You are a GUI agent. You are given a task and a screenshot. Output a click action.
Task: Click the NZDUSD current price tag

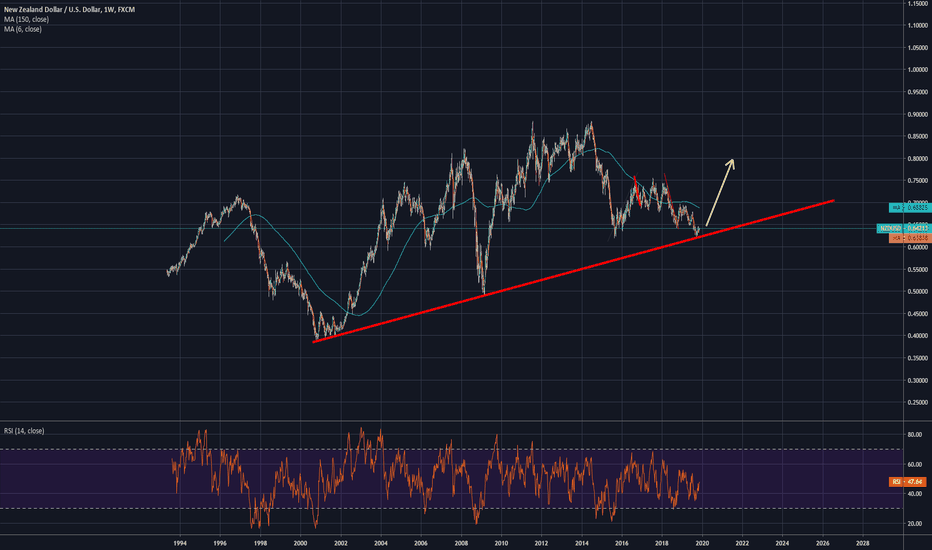903,228
